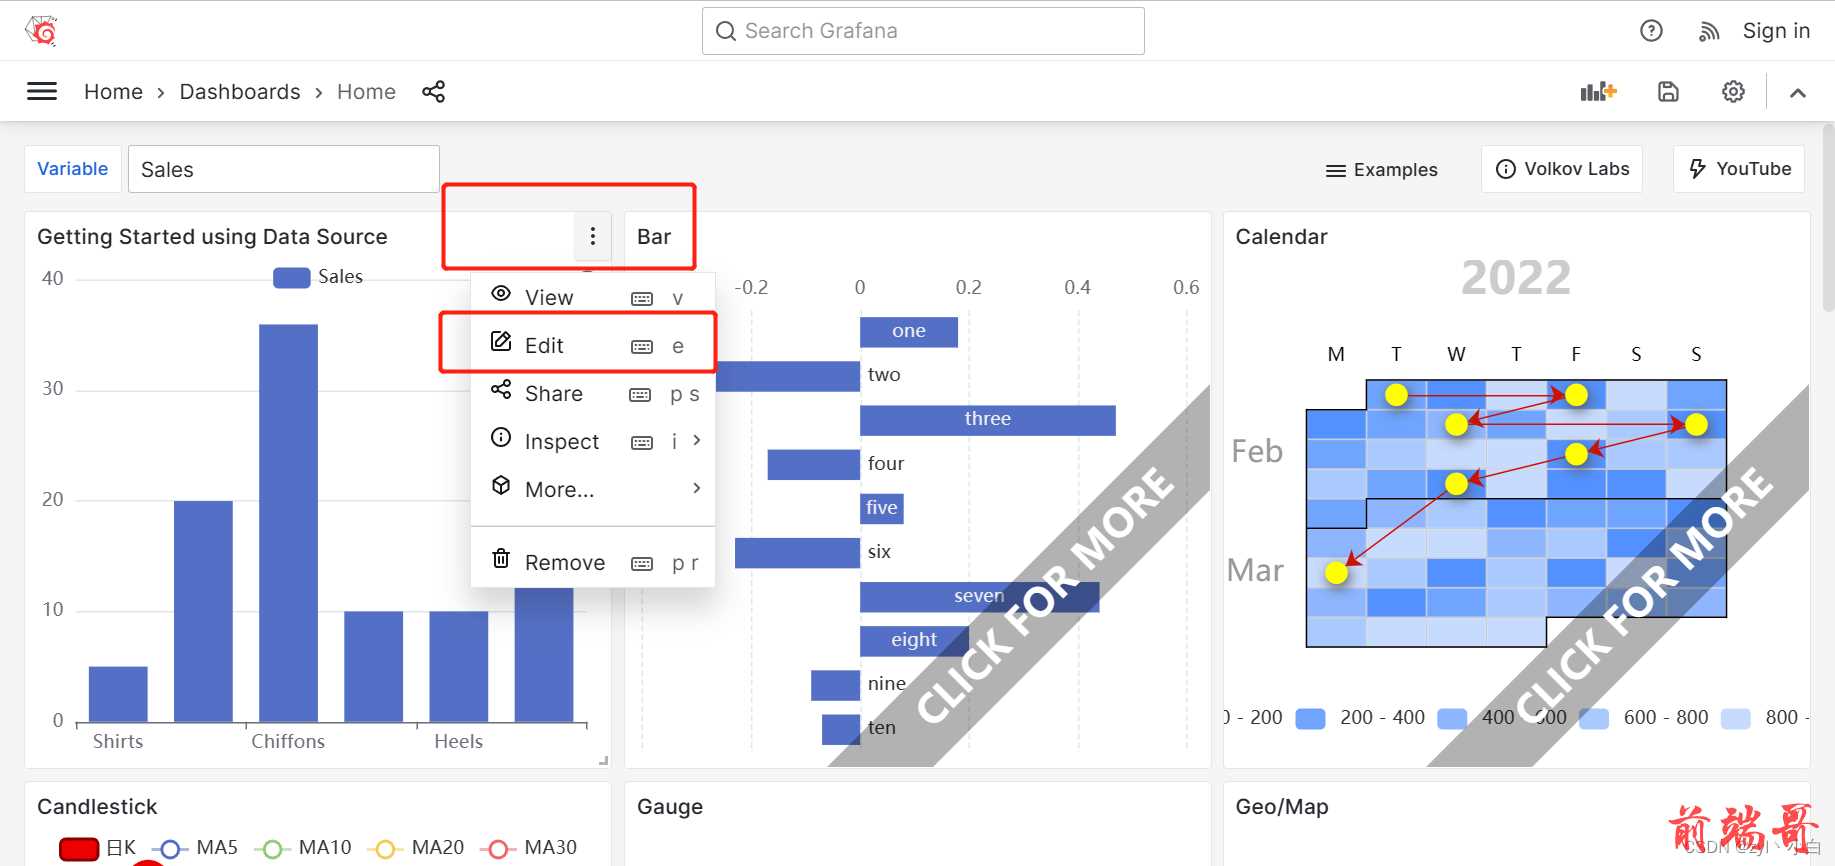Click the Geo/Map panel title
This screenshot has width=1835, height=866.
[1282, 807]
